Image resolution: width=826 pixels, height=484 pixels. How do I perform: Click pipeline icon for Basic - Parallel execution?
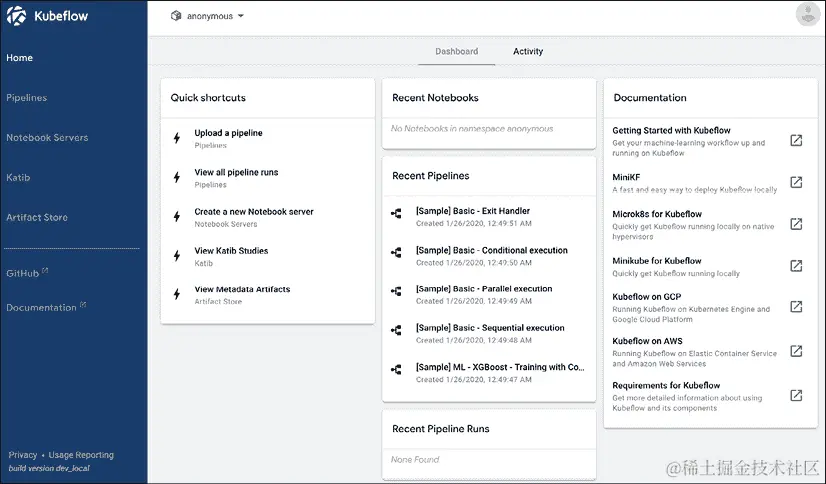point(396,291)
